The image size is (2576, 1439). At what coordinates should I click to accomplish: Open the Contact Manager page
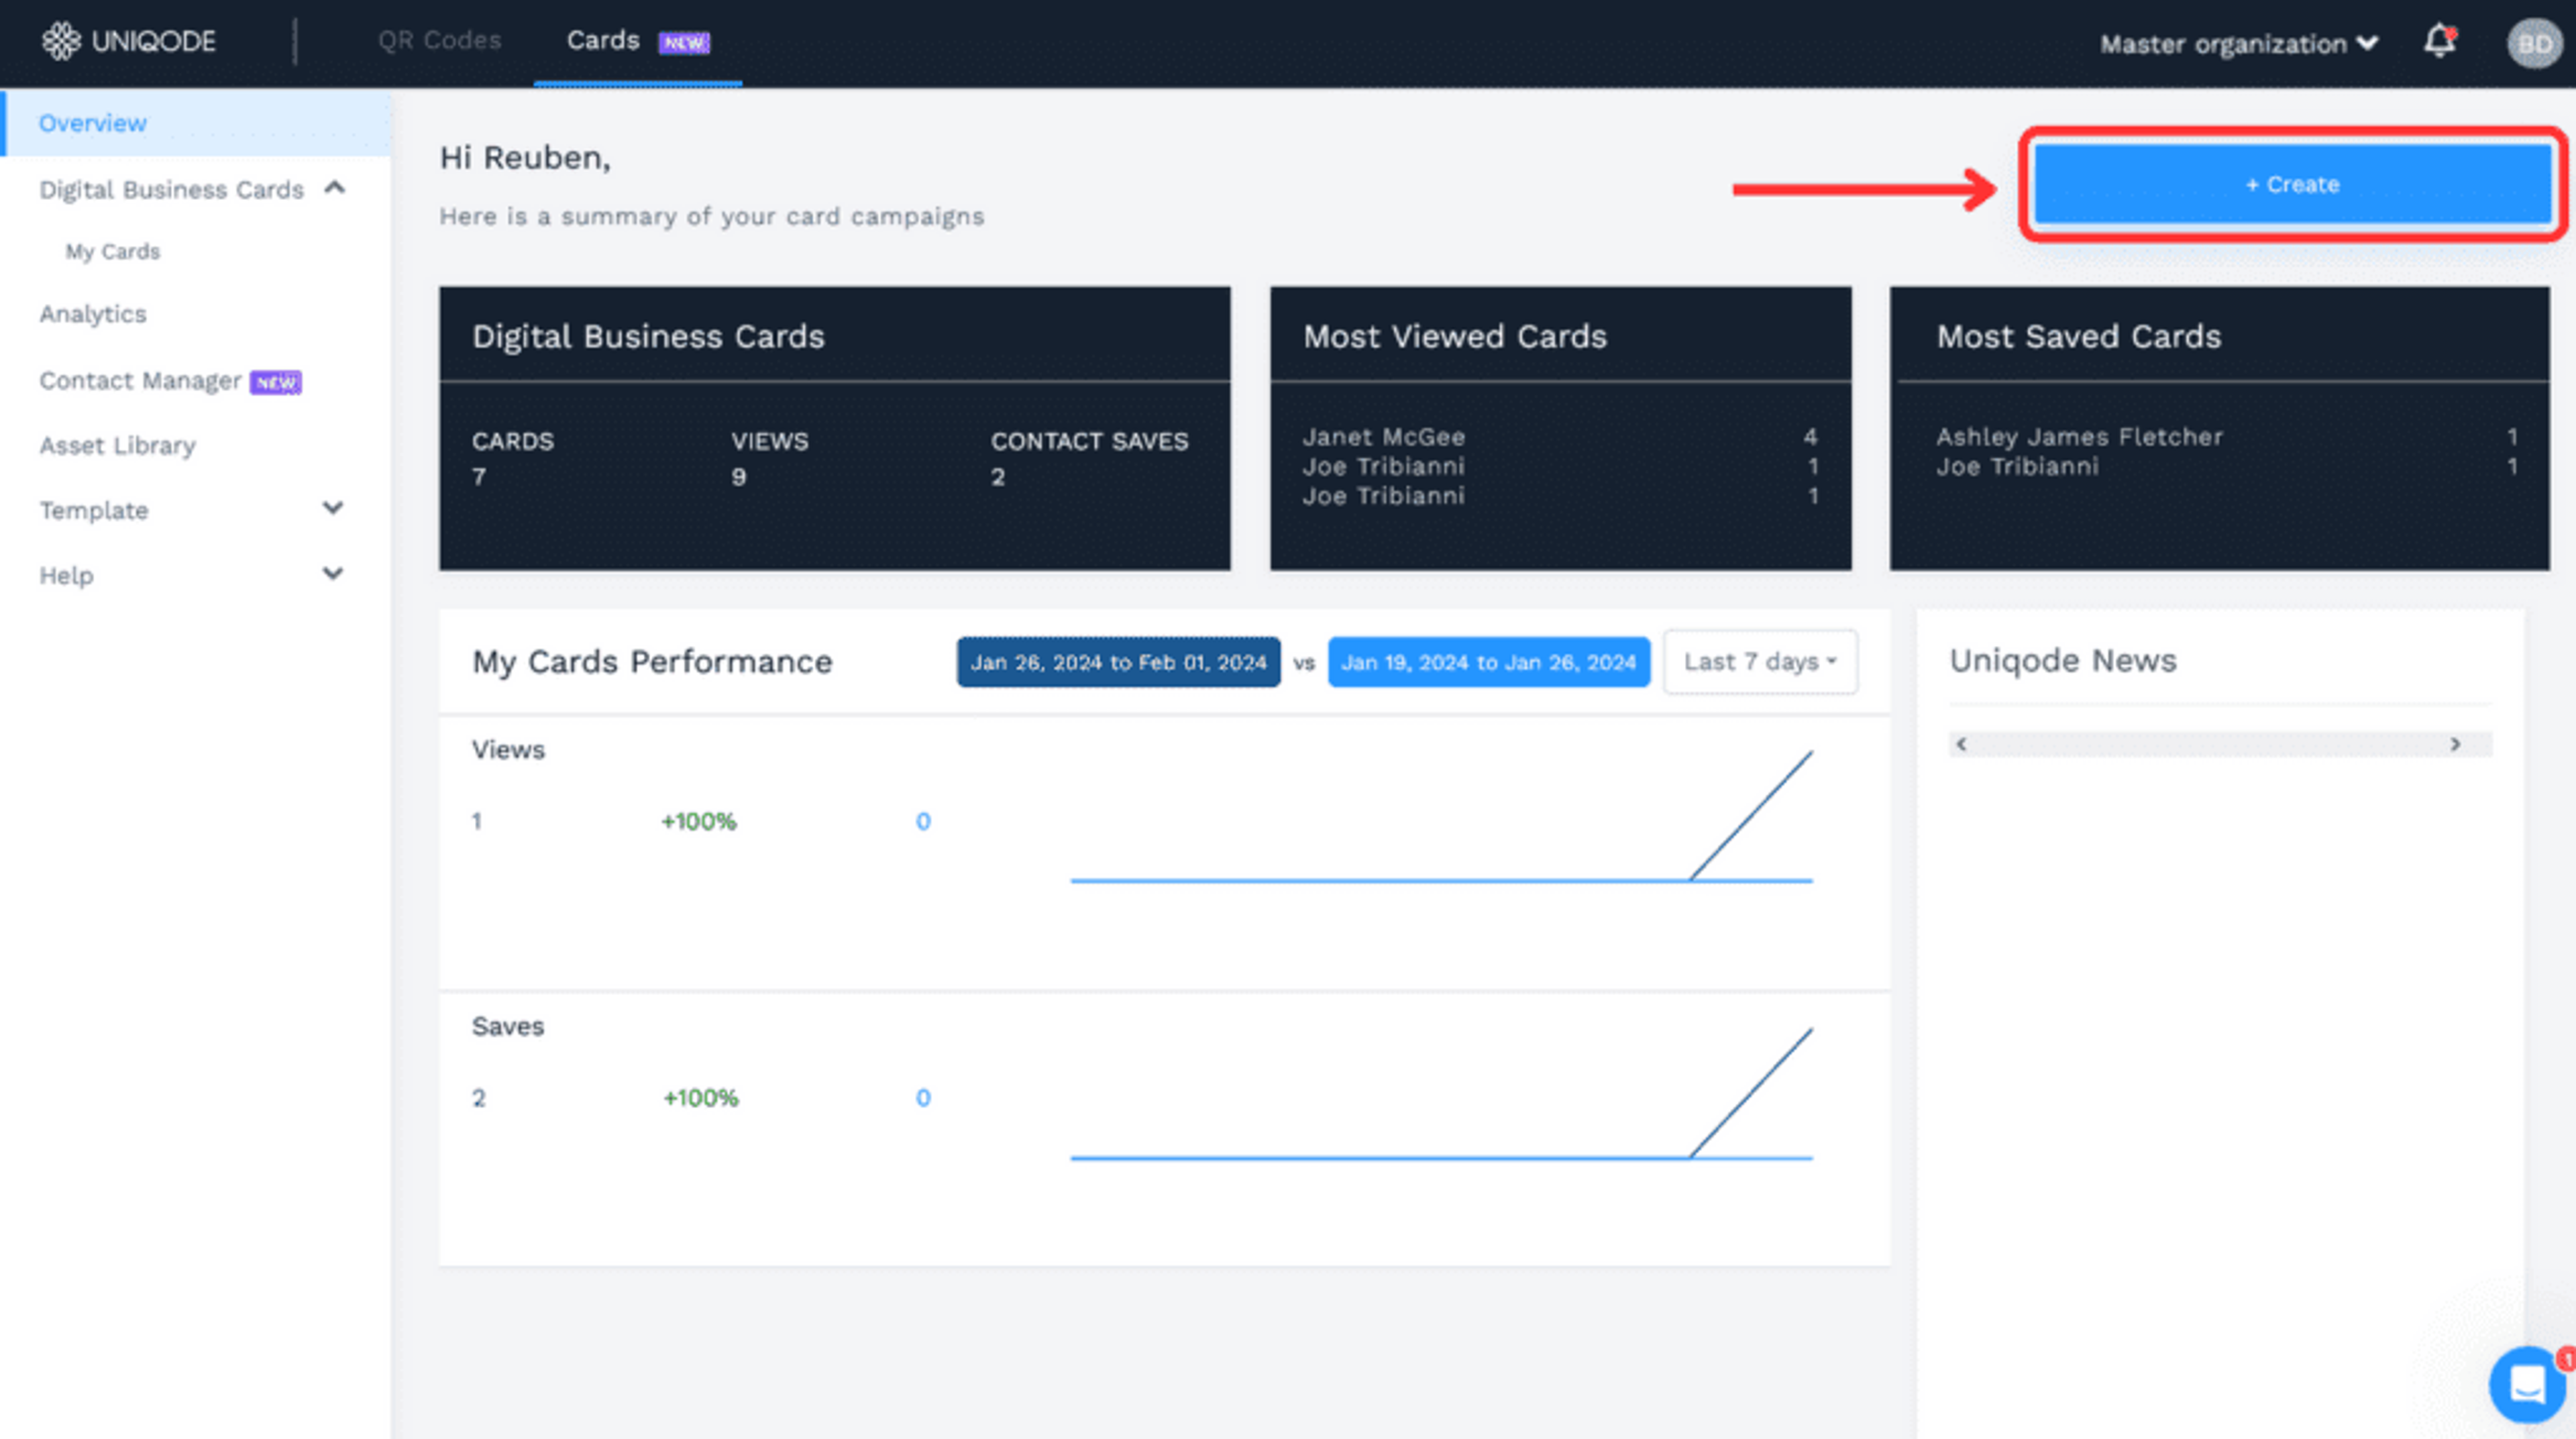click(140, 381)
